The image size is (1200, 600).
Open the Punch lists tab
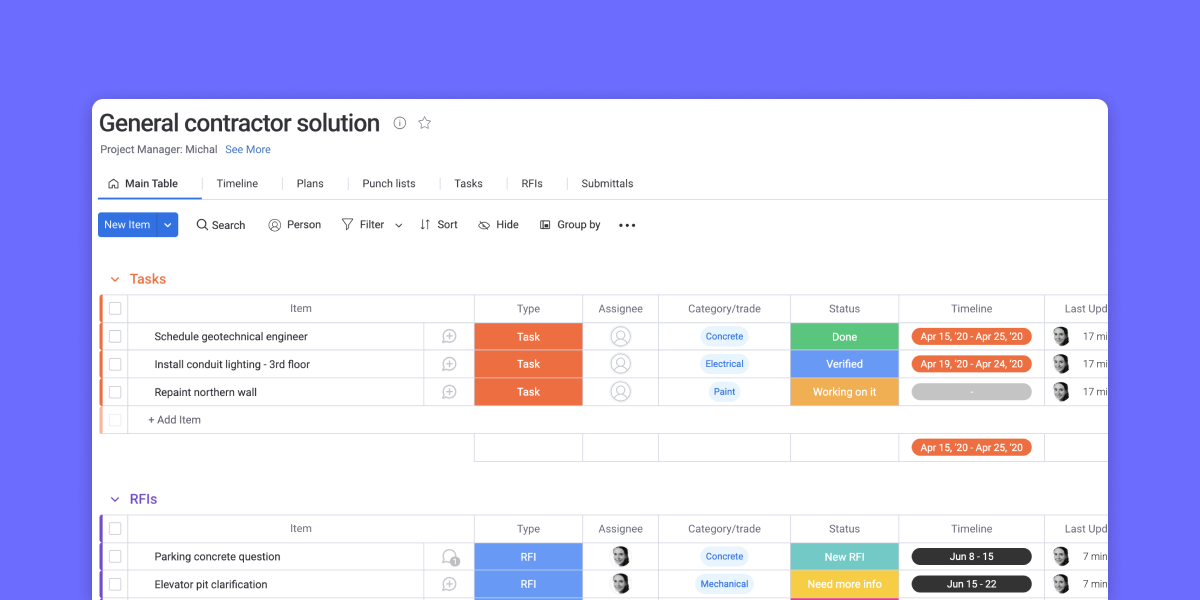(x=388, y=184)
